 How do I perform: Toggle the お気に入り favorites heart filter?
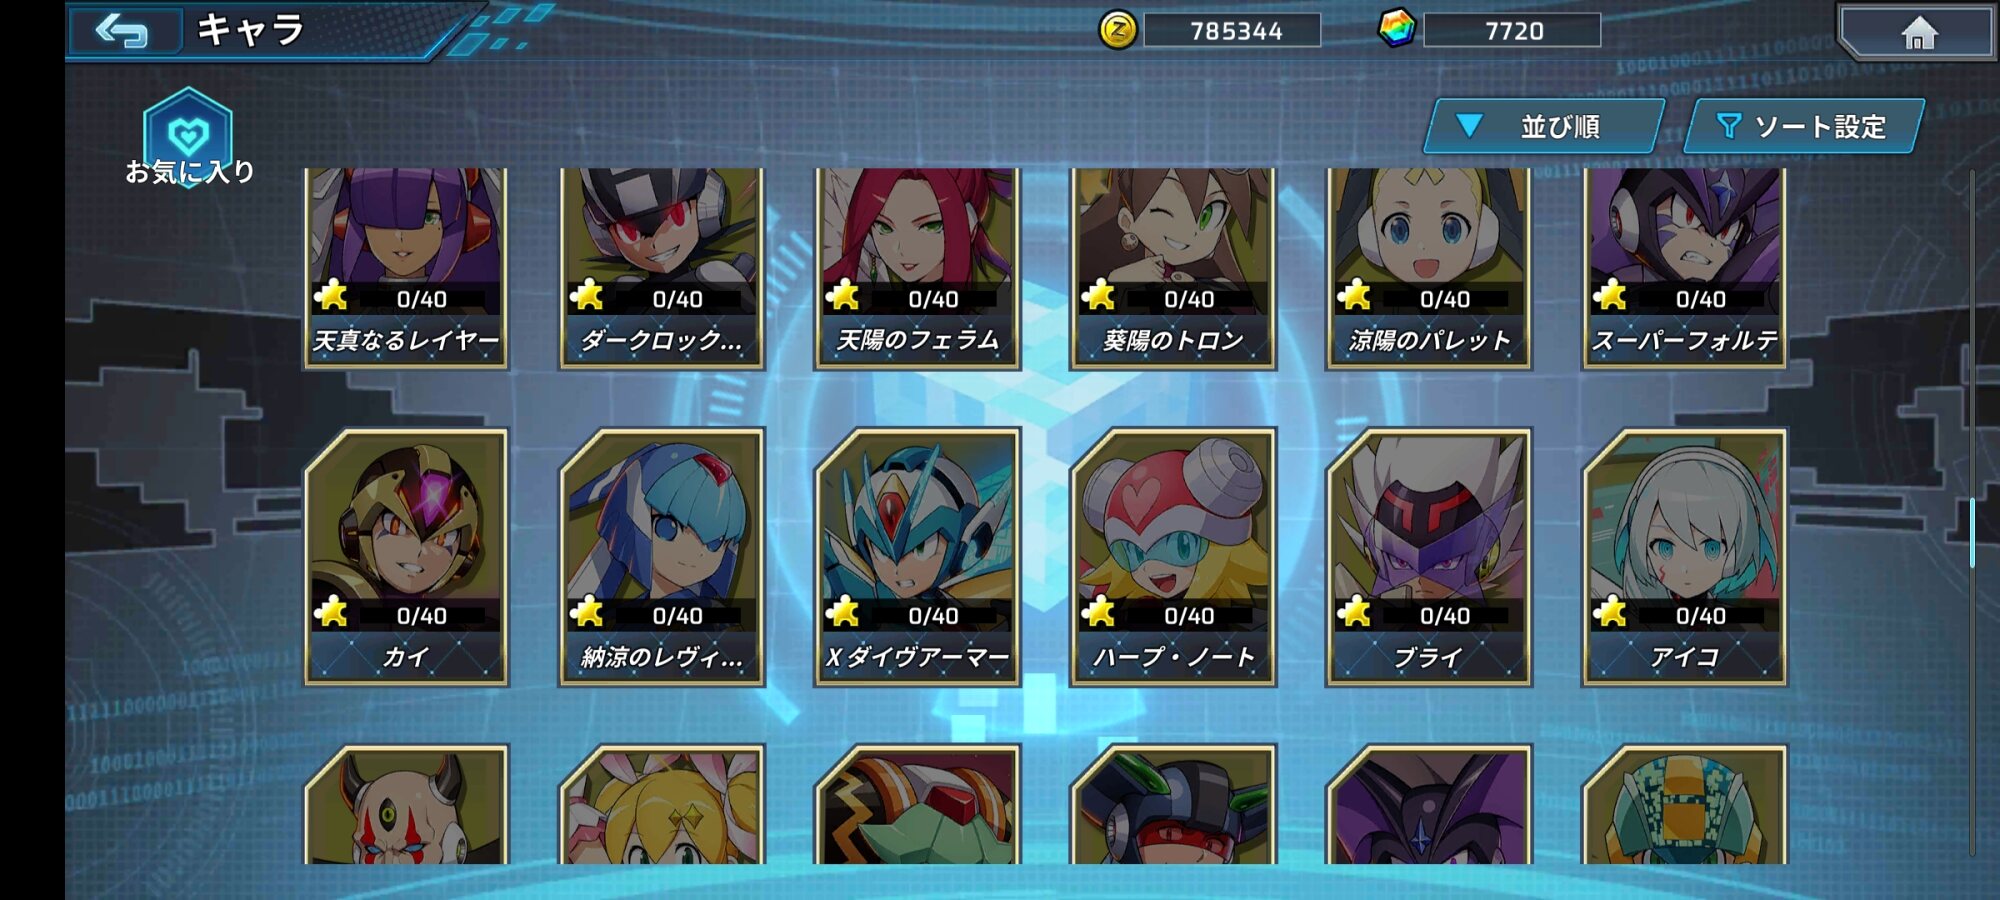click(188, 138)
